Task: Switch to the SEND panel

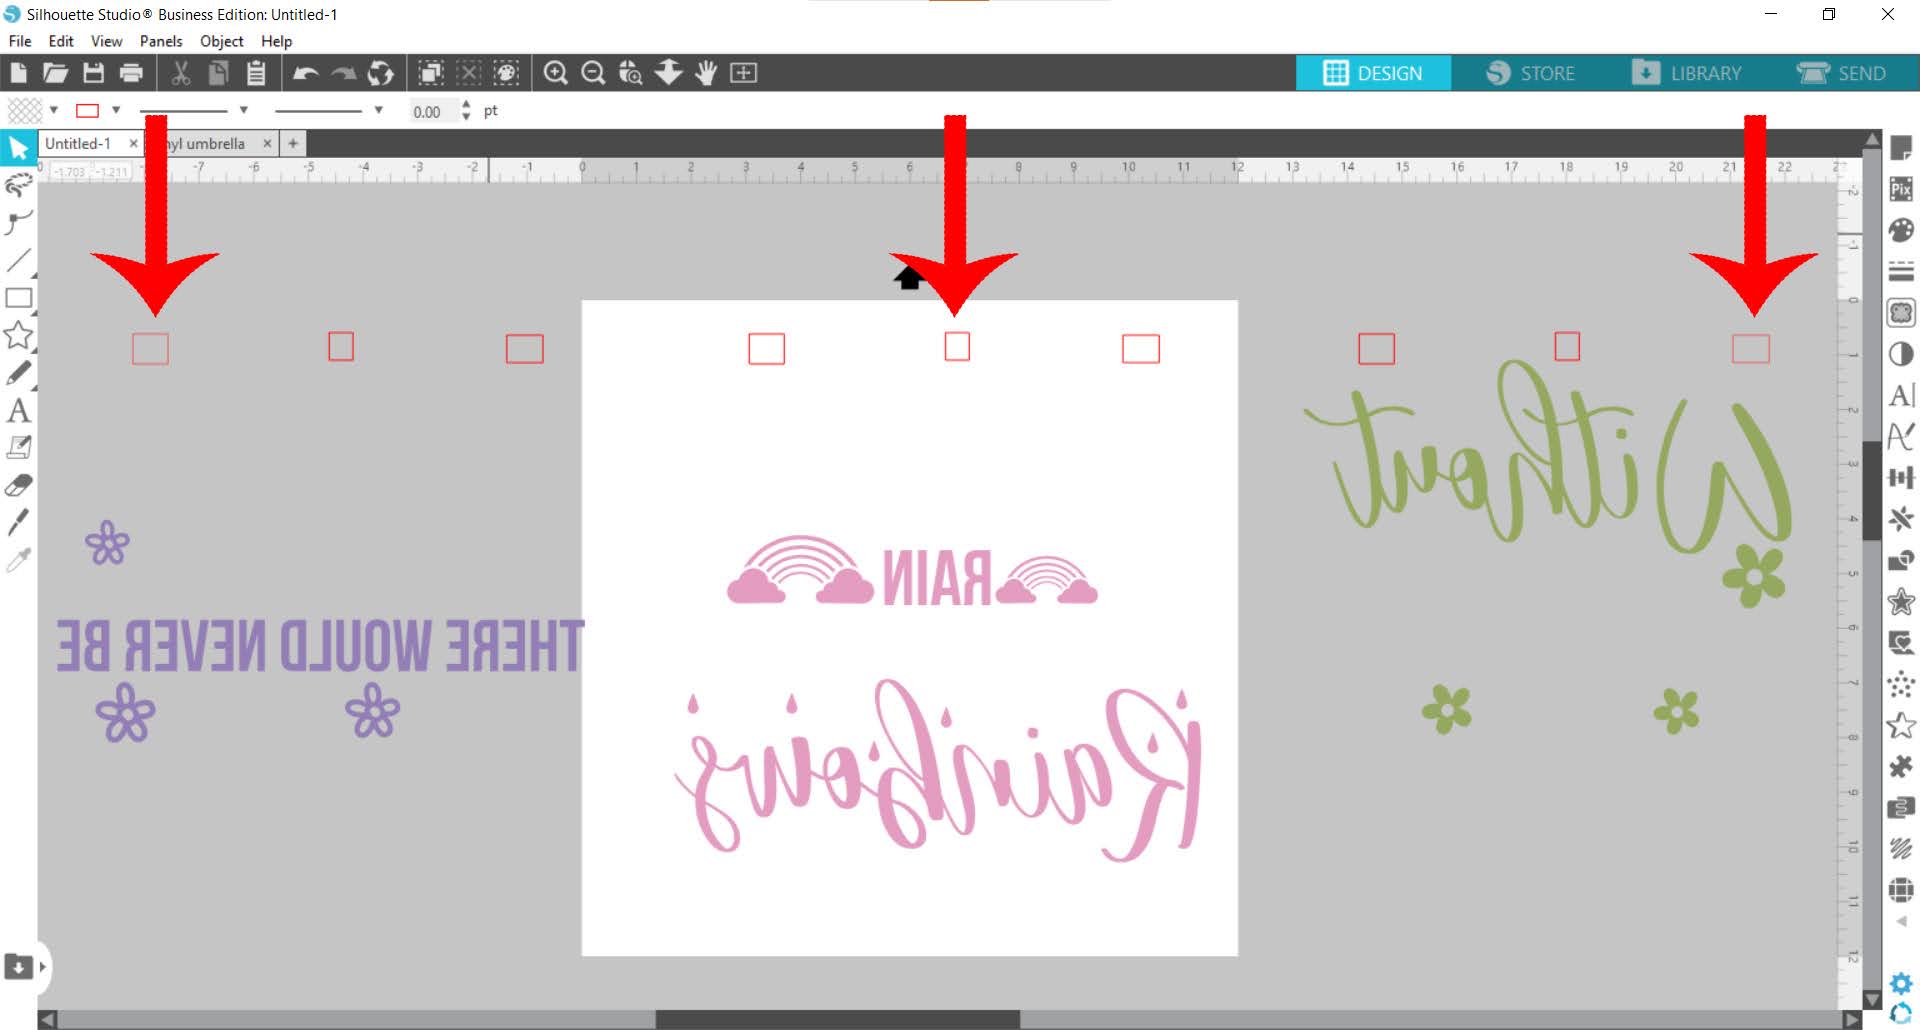Action: click(x=1841, y=73)
